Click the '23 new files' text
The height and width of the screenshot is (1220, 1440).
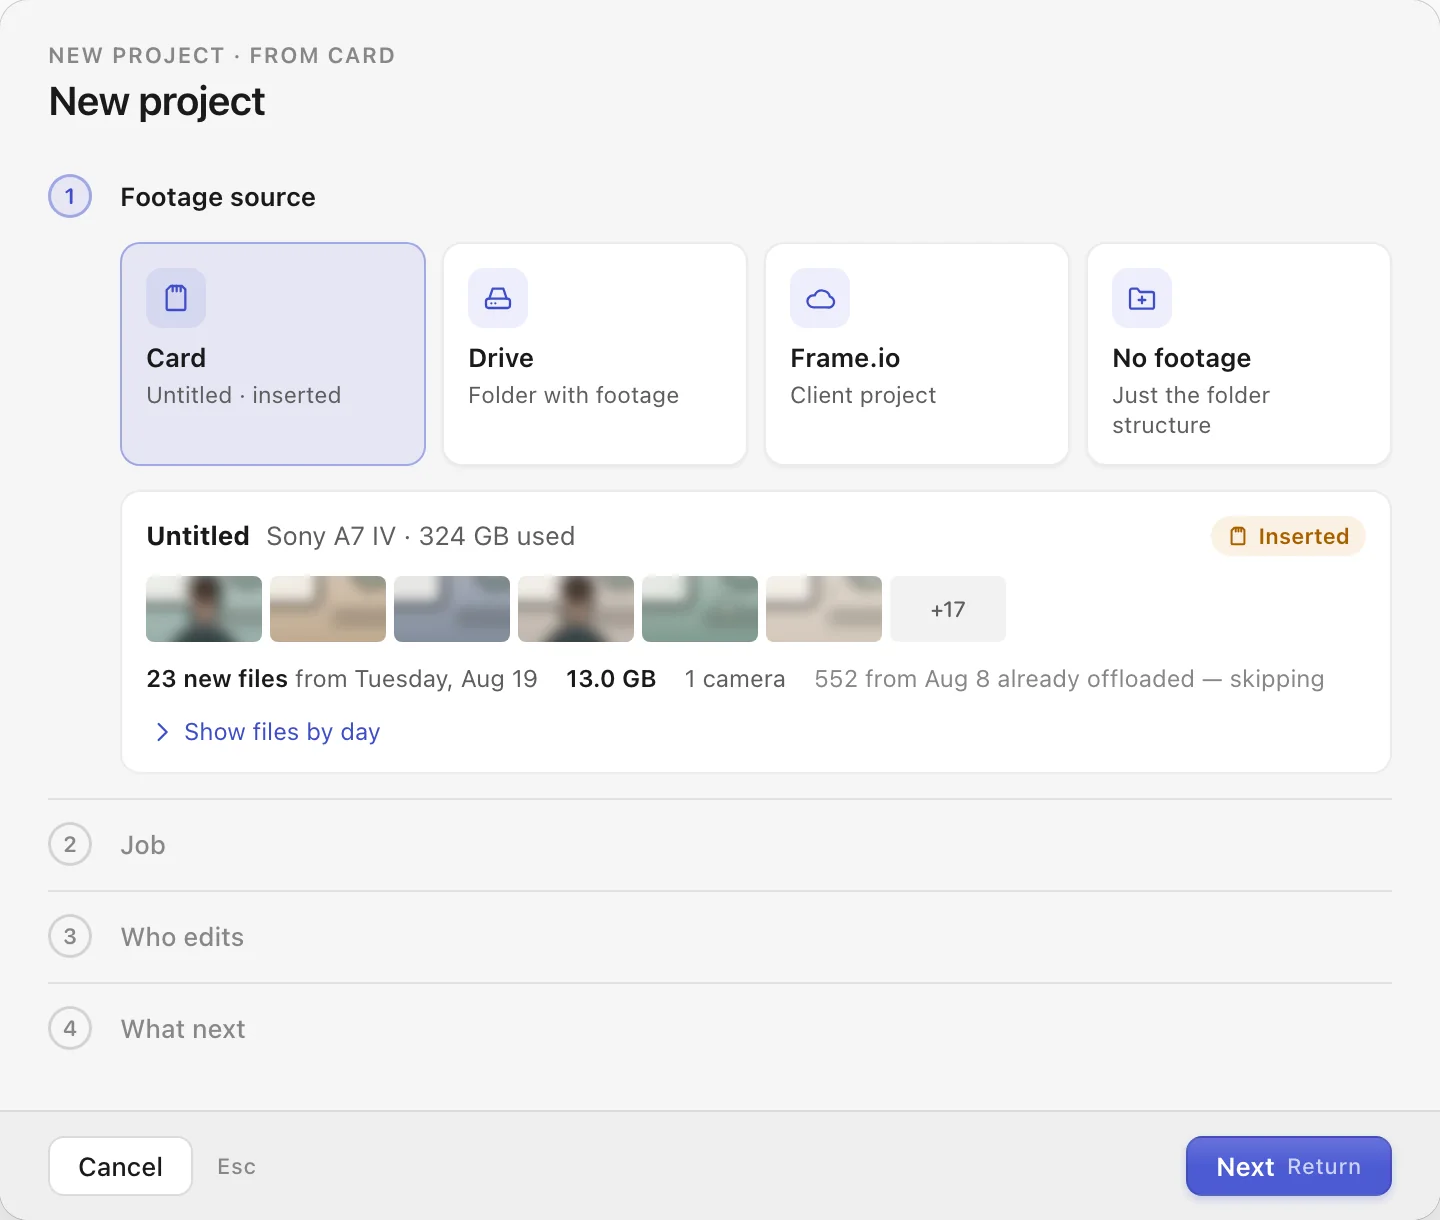click(217, 679)
